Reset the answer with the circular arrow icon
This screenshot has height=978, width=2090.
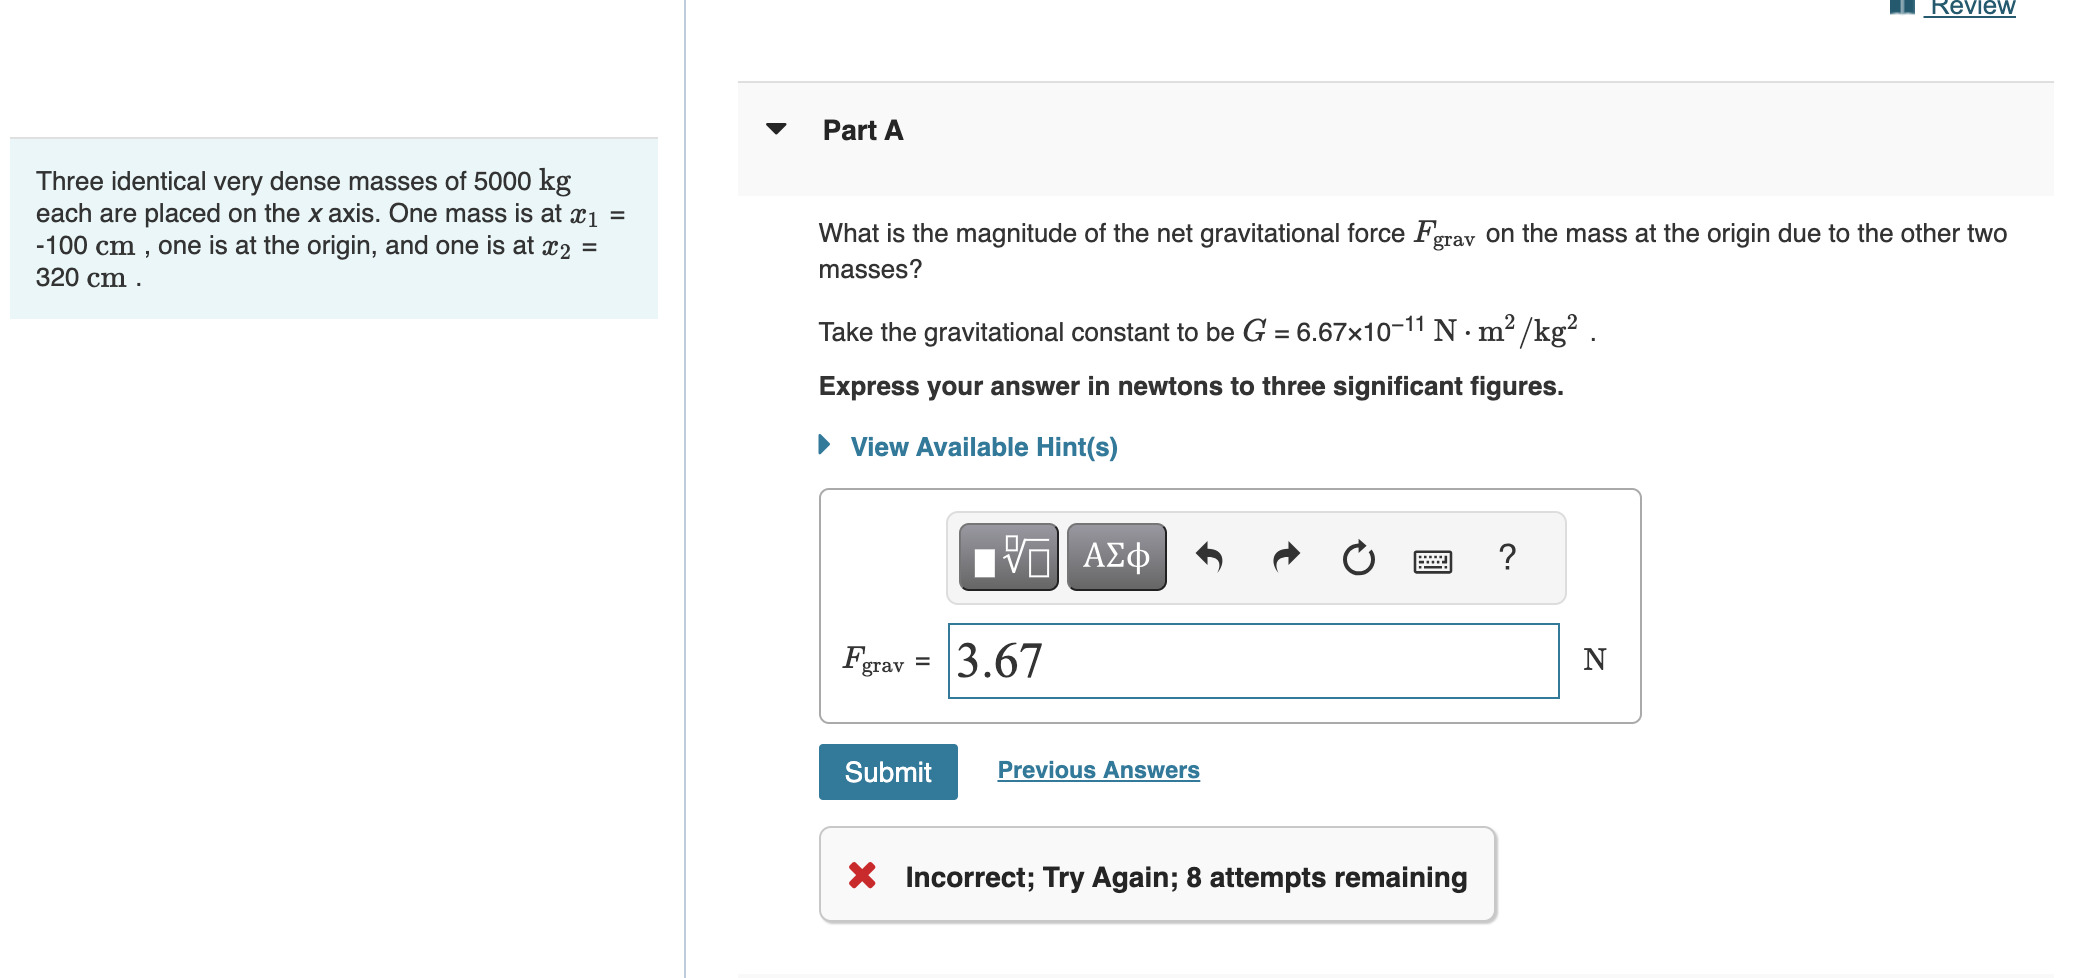click(1358, 557)
